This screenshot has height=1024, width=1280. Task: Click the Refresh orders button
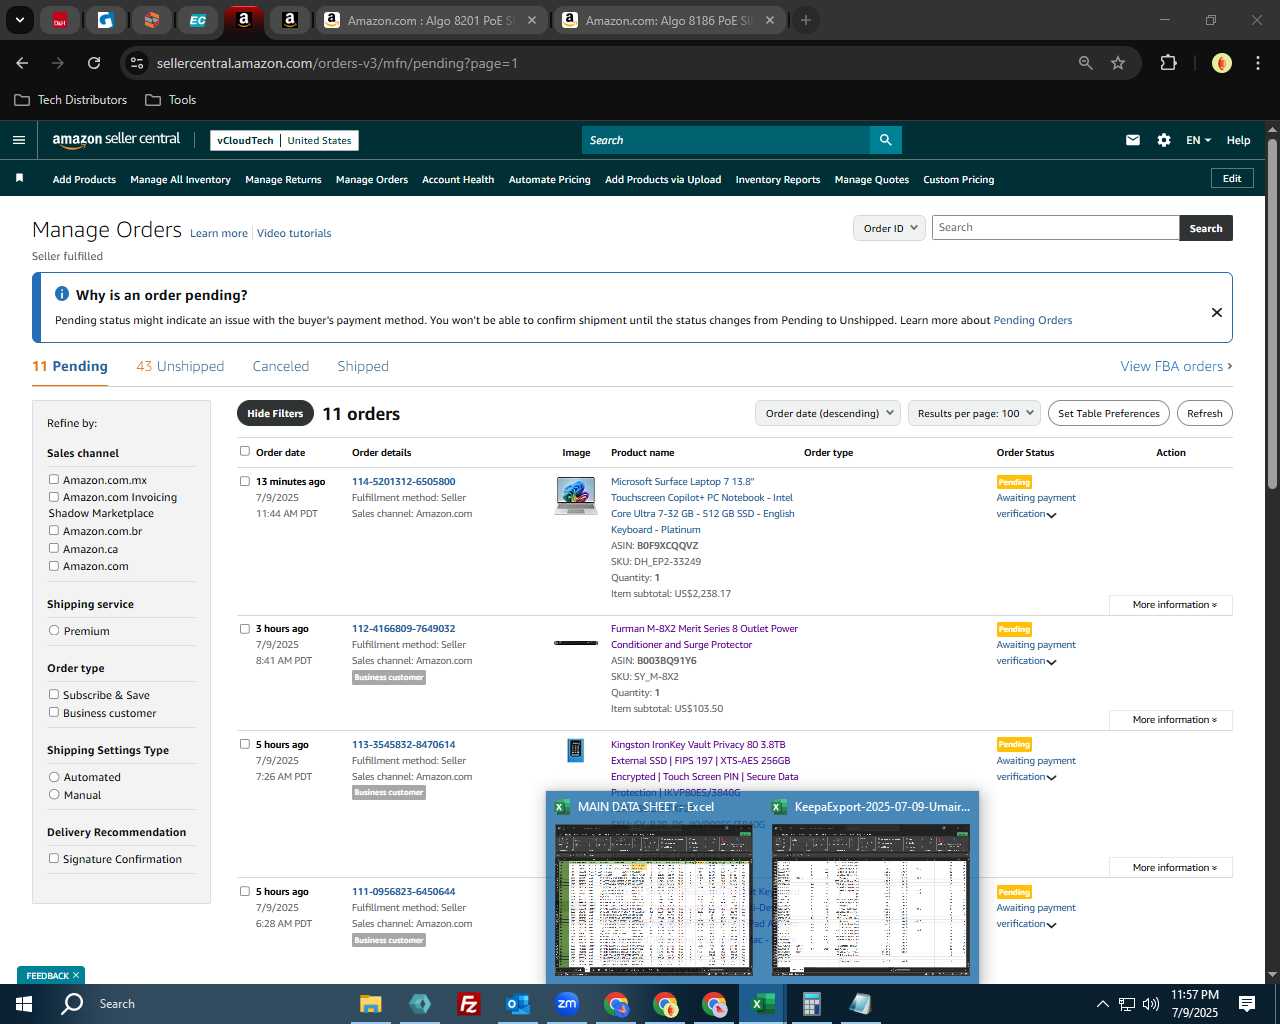coord(1204,413)
